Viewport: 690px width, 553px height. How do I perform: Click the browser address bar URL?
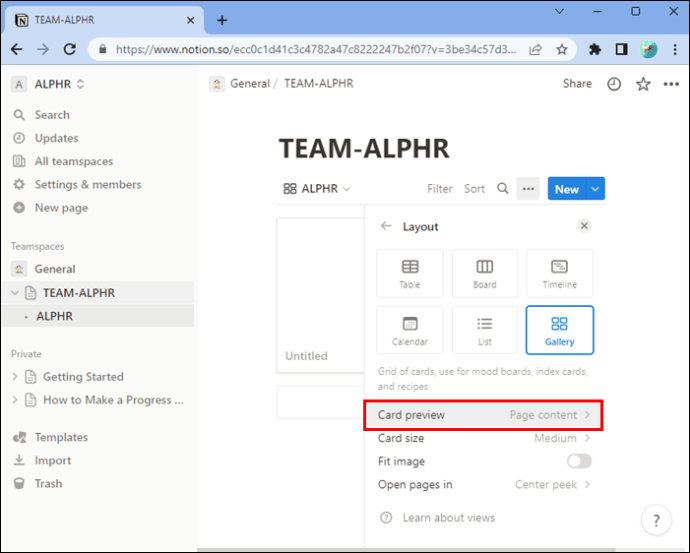[316, 49]
